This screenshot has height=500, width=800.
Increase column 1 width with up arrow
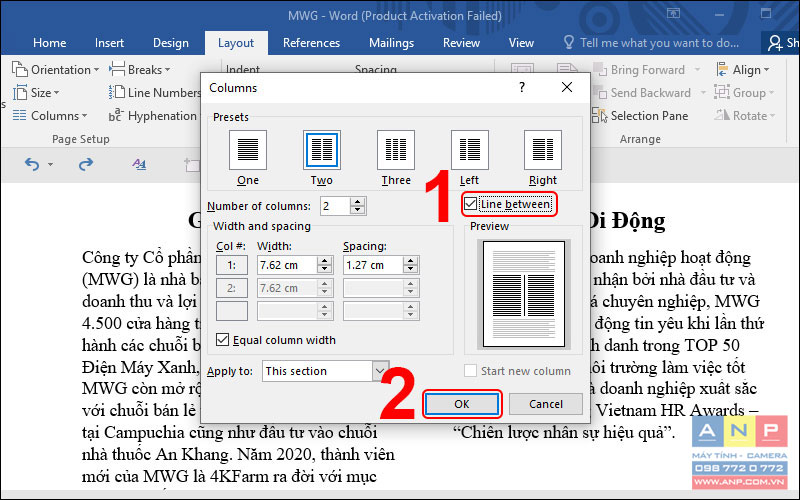324,261
